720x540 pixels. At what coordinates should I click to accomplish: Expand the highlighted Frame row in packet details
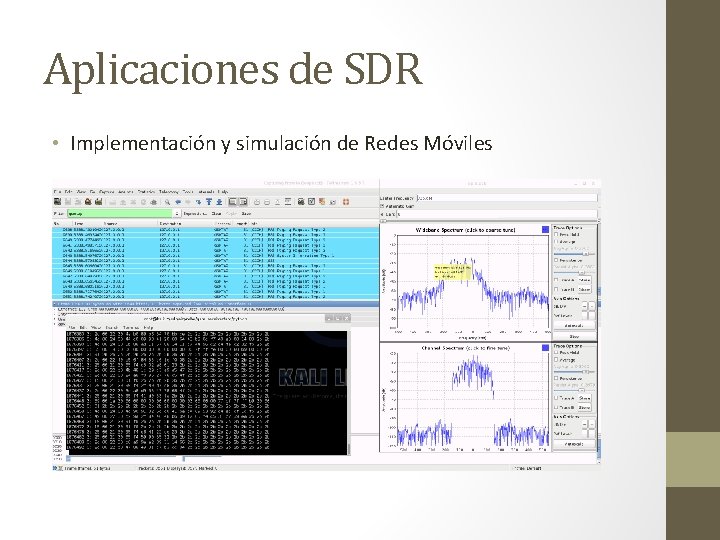click(56, 304)
